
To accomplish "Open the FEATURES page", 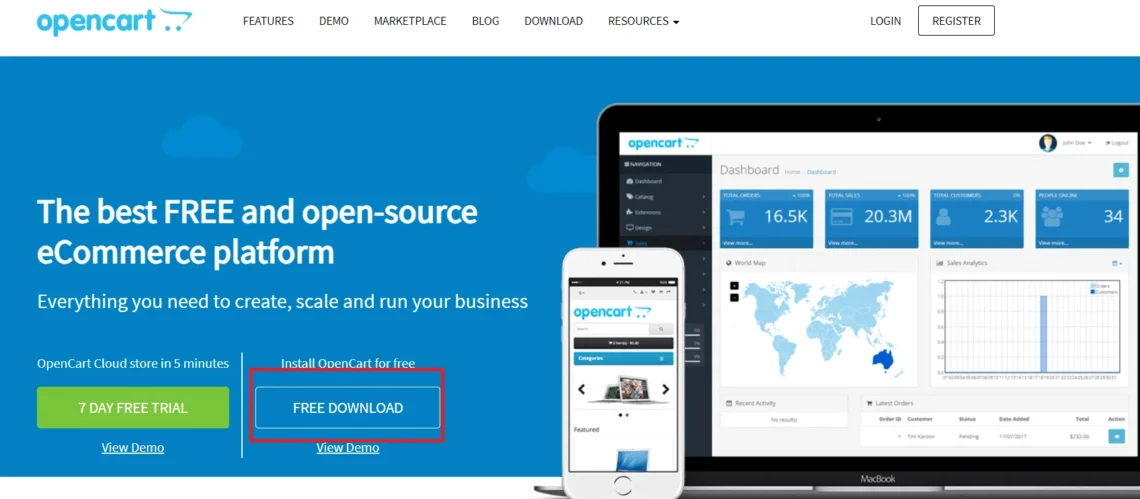I will pyautogui.click(x=268, y=21).
